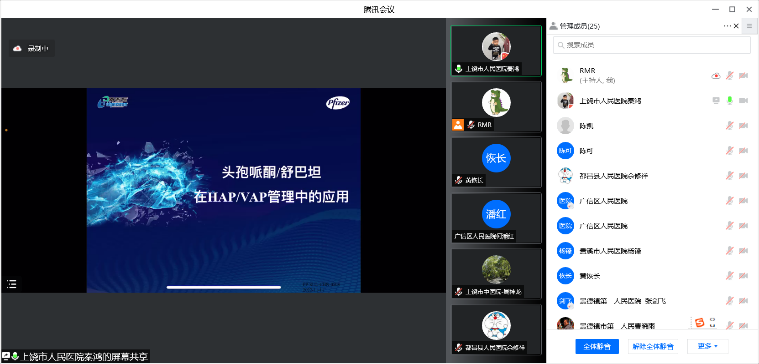Viewport: 759px width, 364px height.
Task: Click the 解除全体静音 unmute all button
Action: [653, 347]
